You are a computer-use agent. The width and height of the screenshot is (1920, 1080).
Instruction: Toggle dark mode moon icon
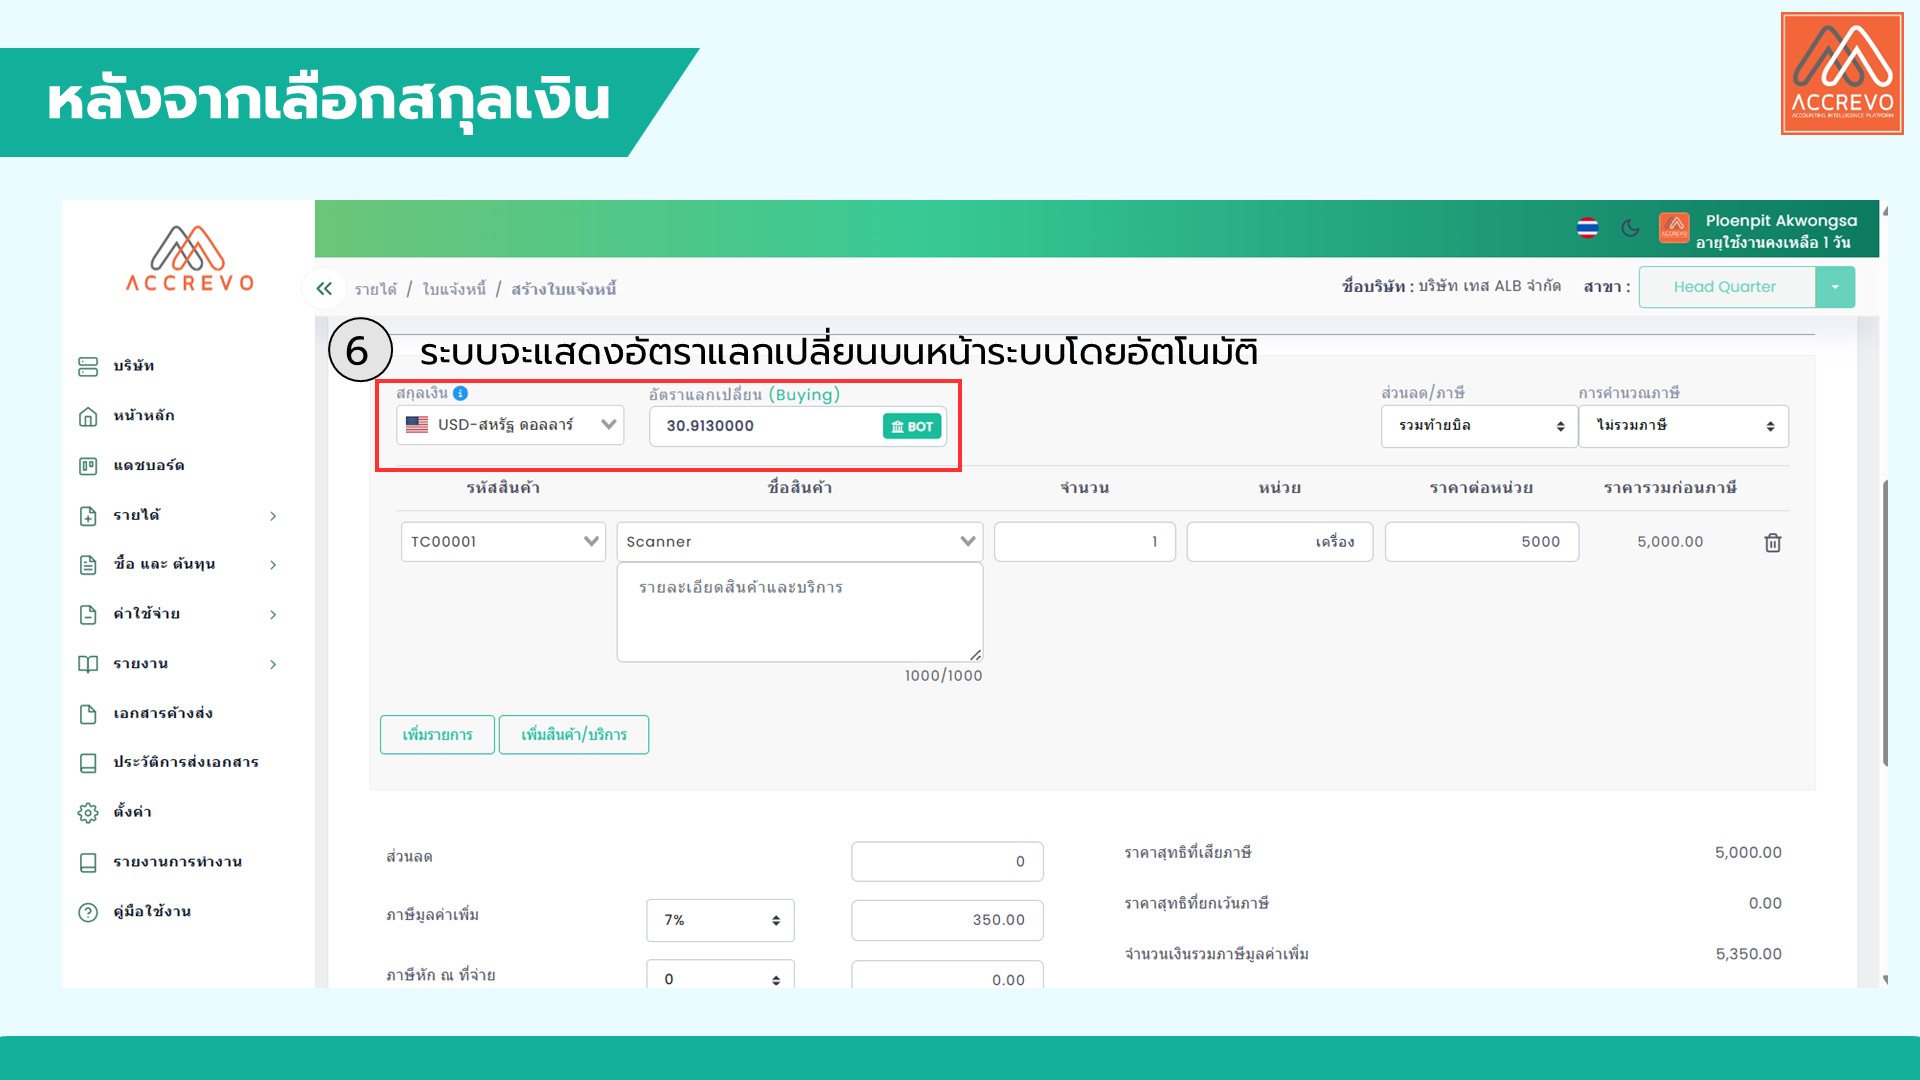pos(1630,228)
